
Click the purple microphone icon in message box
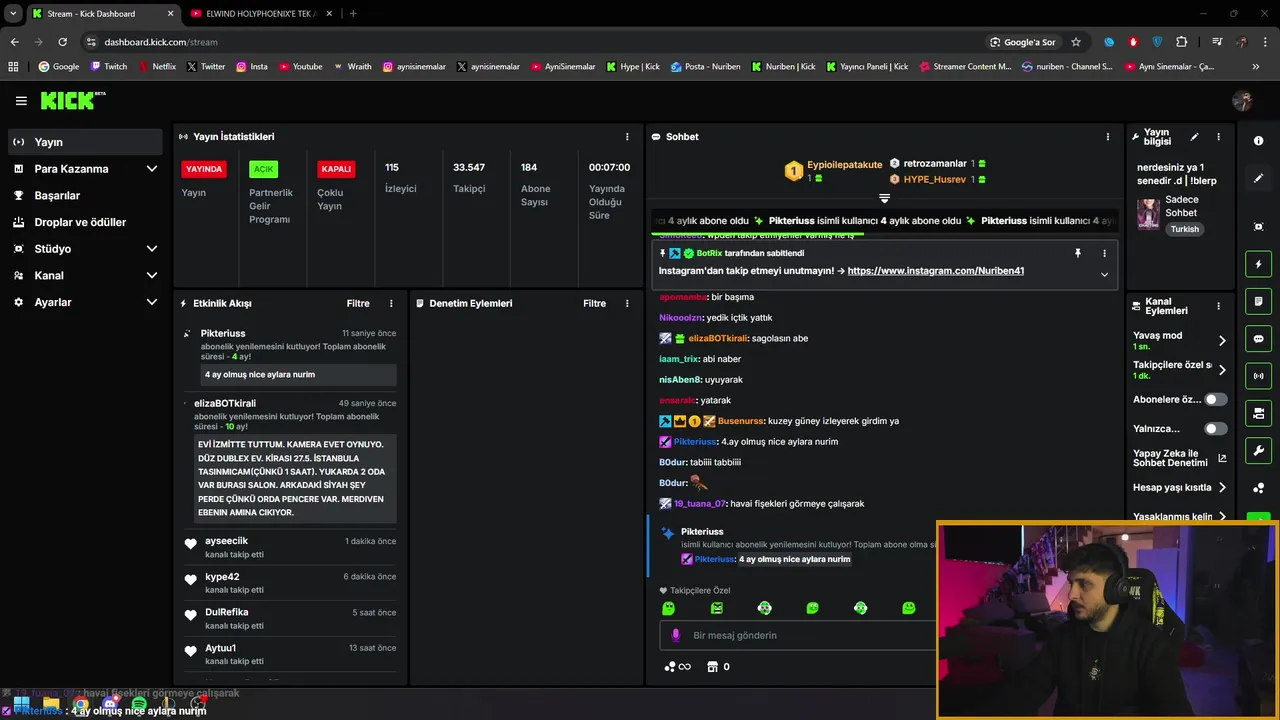(675, 635)
